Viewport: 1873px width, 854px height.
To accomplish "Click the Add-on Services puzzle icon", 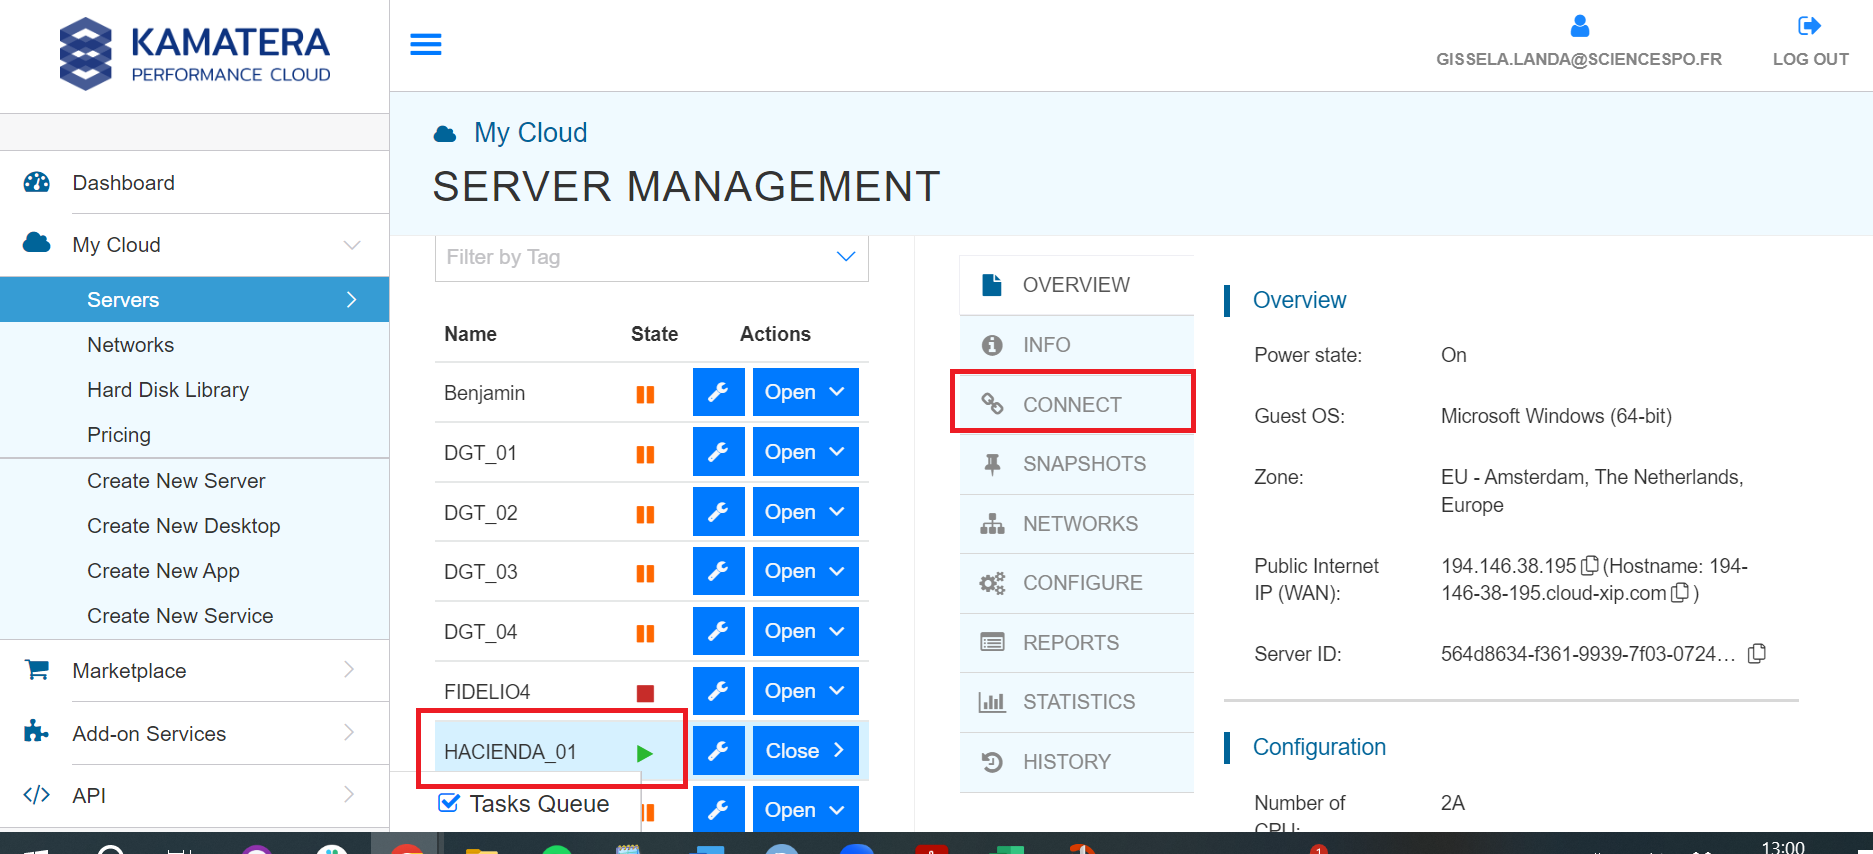I will [36, 732].
